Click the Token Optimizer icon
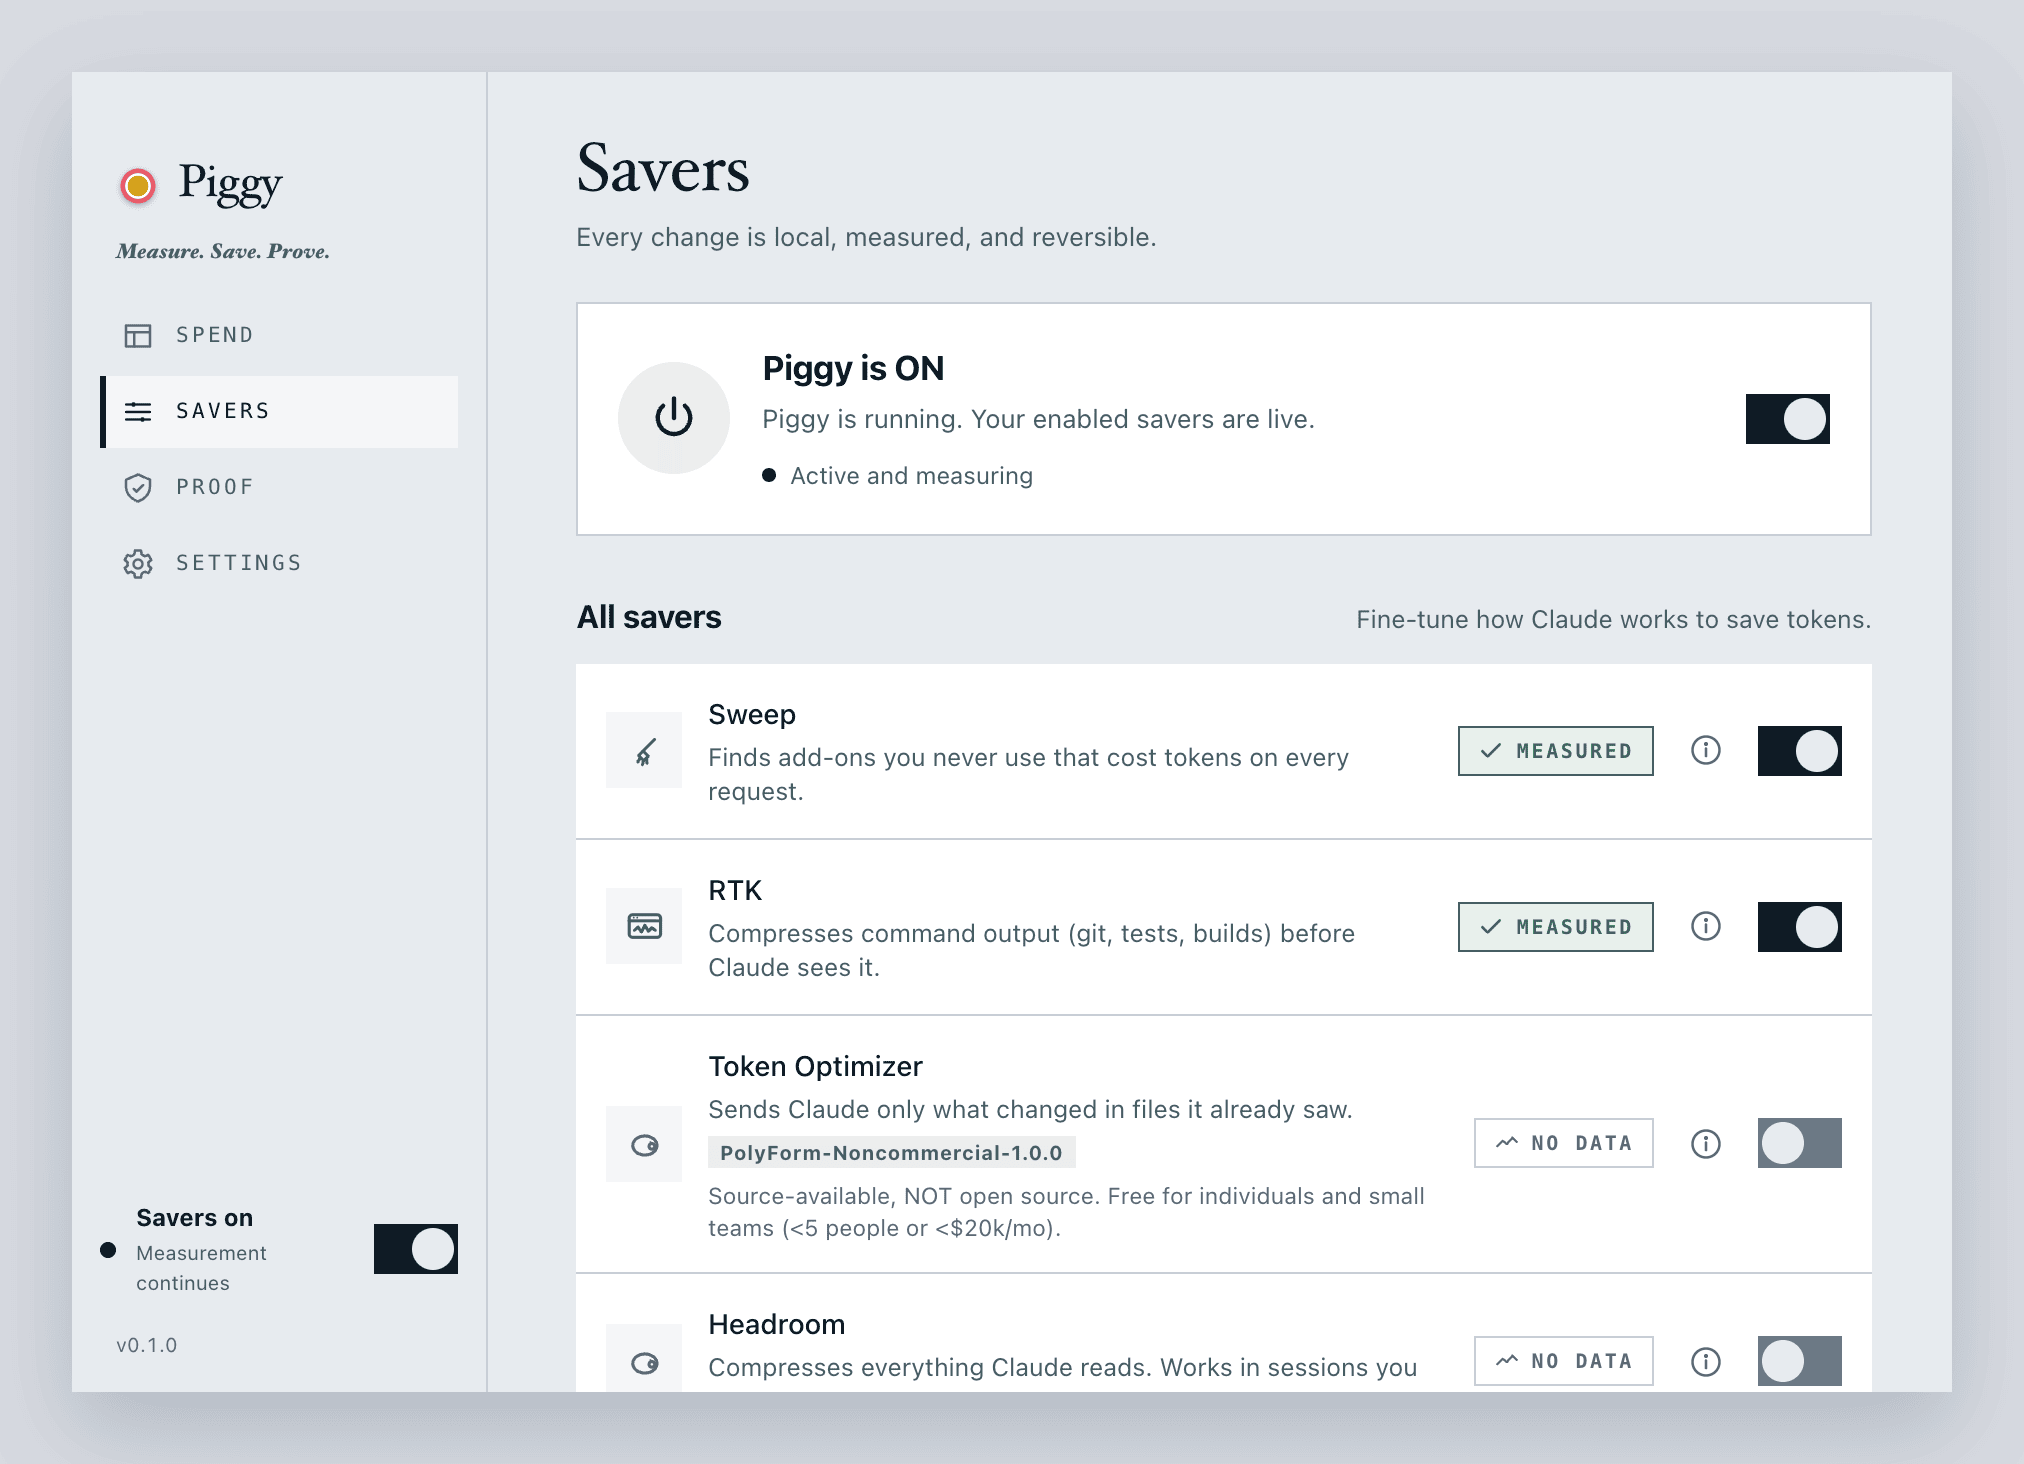2024x1464 pixels. 644,1144
